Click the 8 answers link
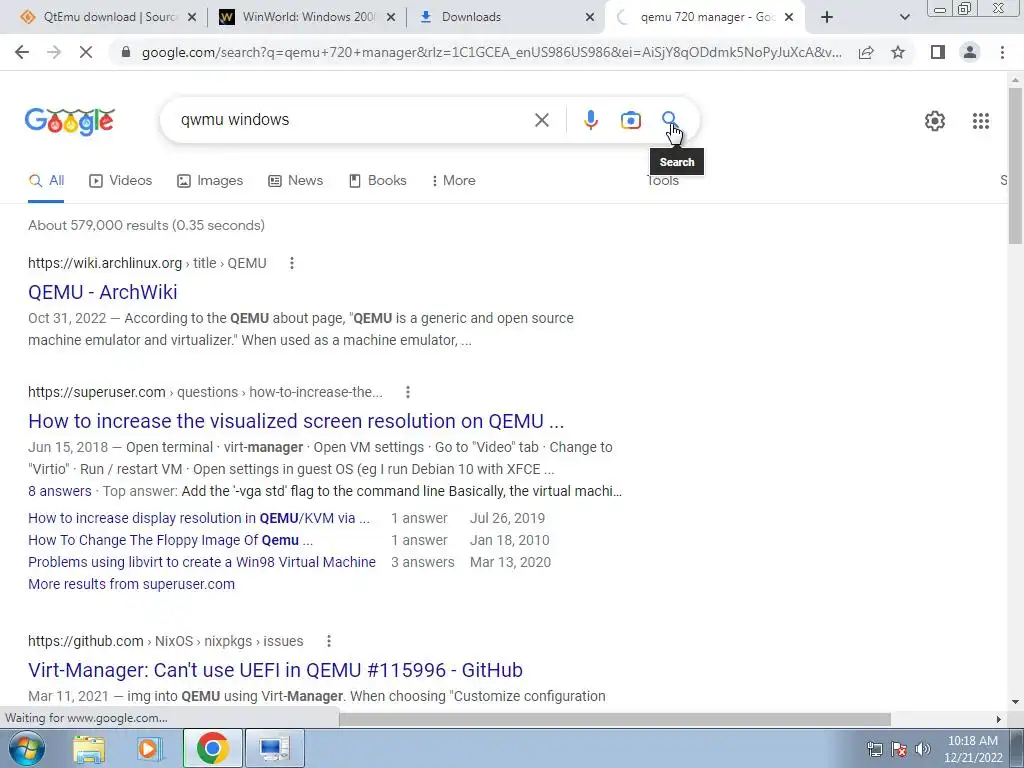 pyautogui.click(x=59, y=491)
